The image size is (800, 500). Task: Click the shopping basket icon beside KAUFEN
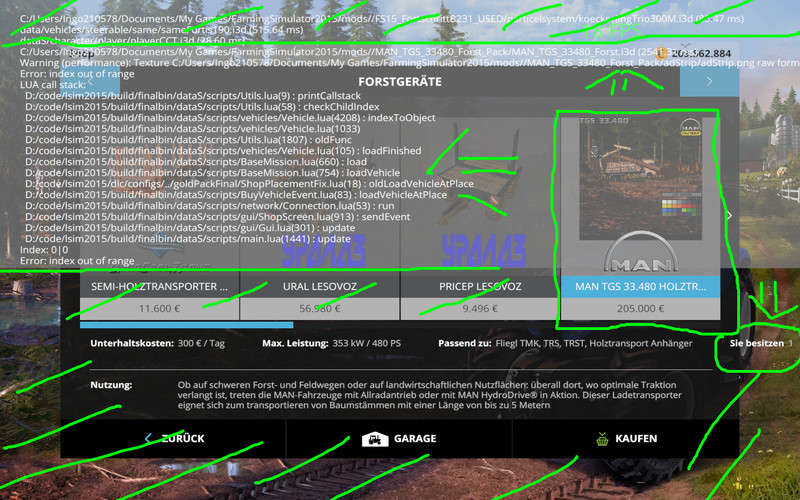[x=602, y=439]
